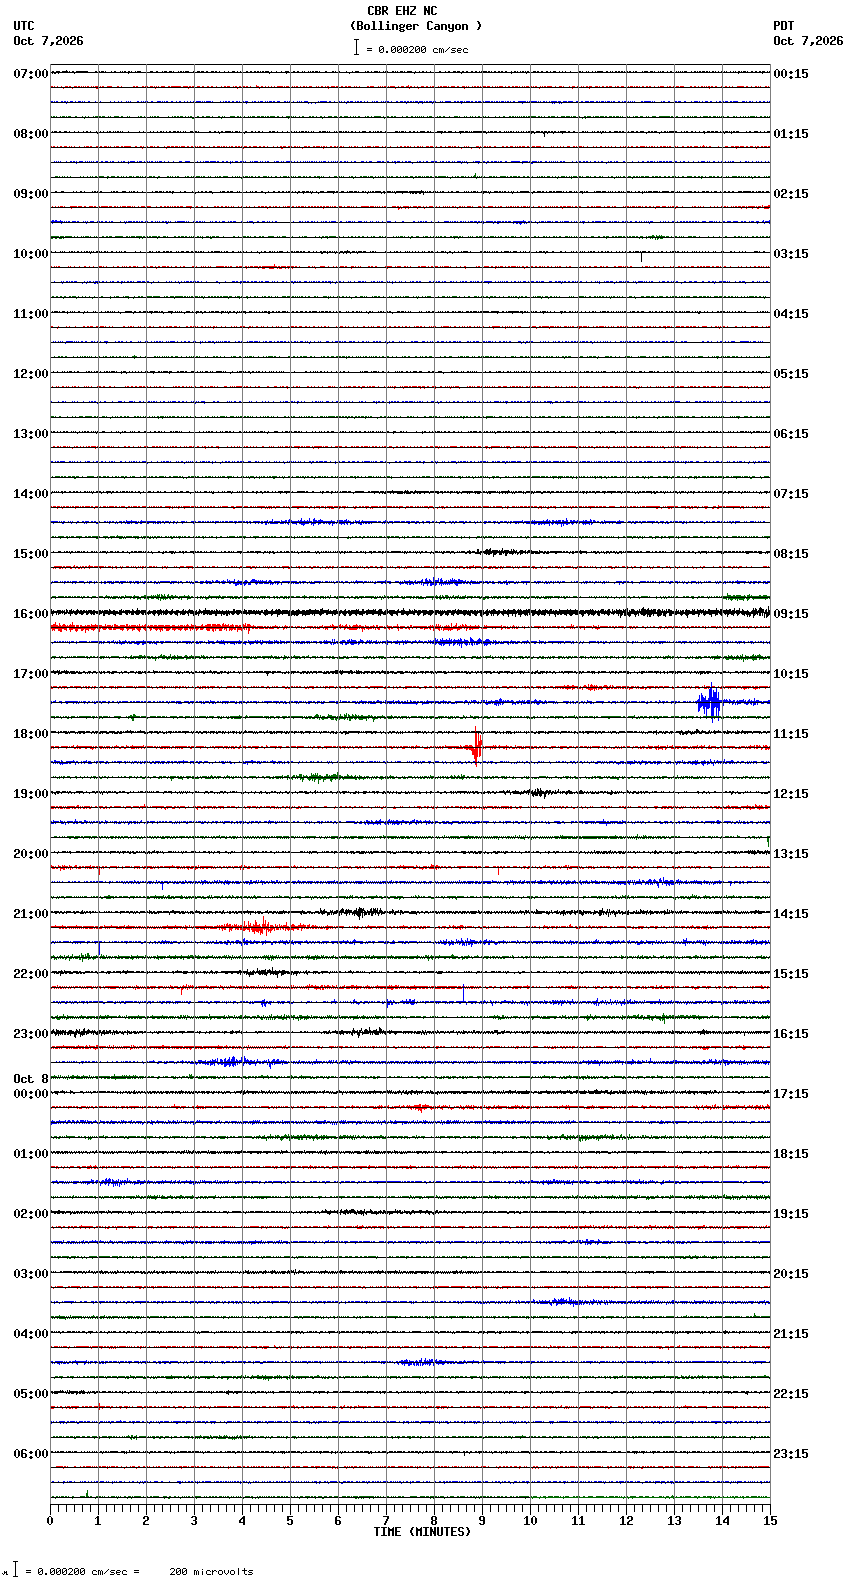Screen dimensions: 850x1584
Task: Select the UTC time label '07:00'
Action: (31, 74)
